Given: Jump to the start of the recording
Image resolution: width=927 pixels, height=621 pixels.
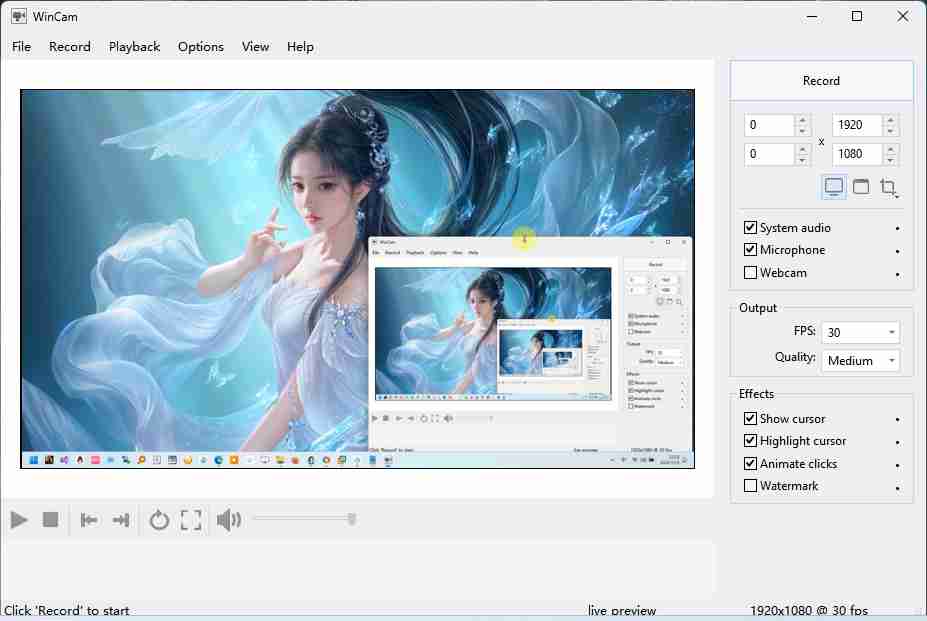Looking at the screenshot, I should (89, 519).
